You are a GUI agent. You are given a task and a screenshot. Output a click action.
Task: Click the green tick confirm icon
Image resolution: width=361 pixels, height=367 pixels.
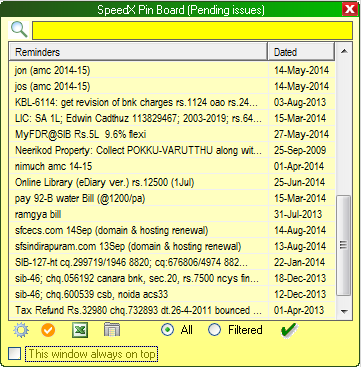click(289, 330)
